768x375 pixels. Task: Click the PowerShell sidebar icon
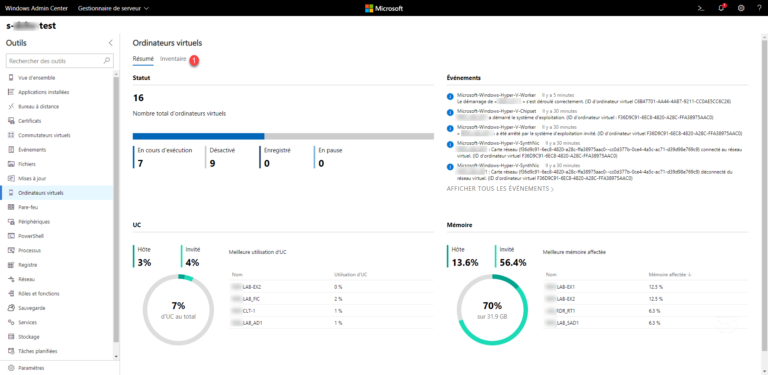tap(11, 236)
